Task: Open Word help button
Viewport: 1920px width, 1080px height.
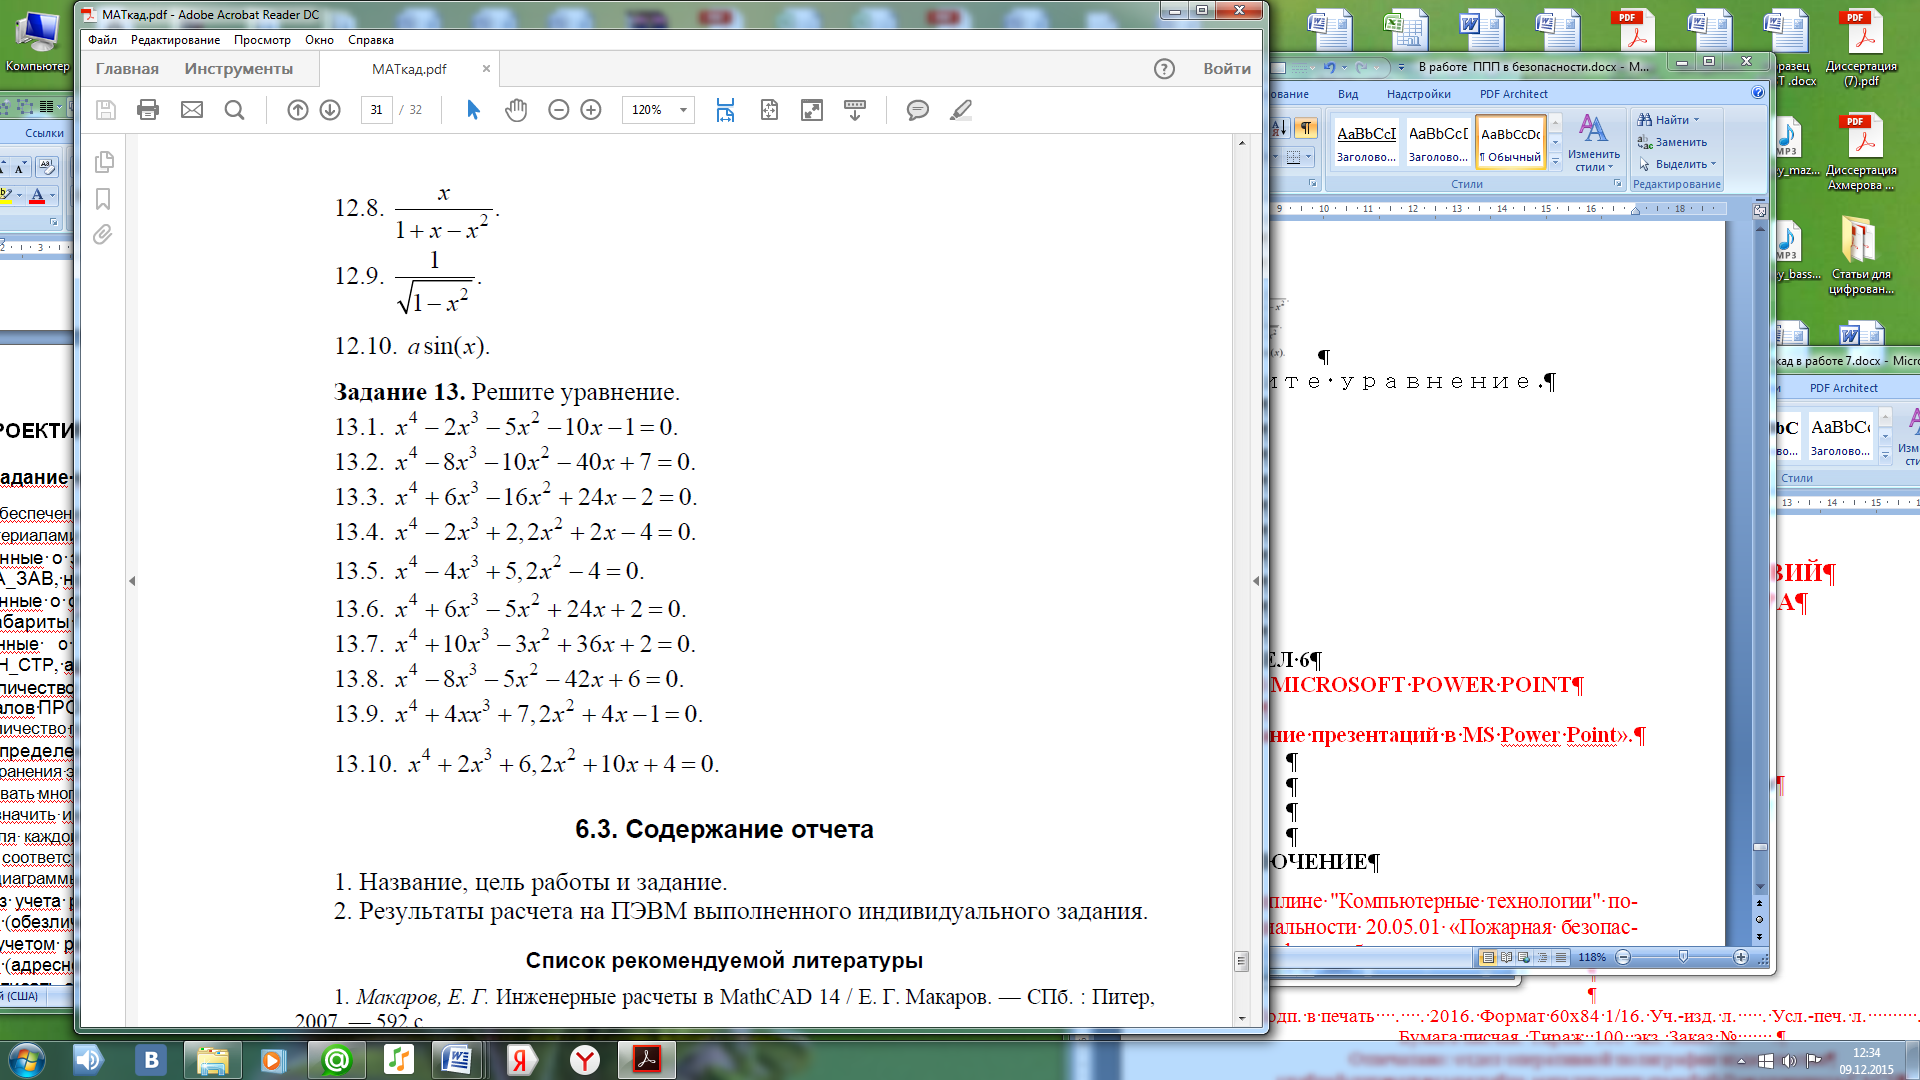Action: [x=1758, y=93]
